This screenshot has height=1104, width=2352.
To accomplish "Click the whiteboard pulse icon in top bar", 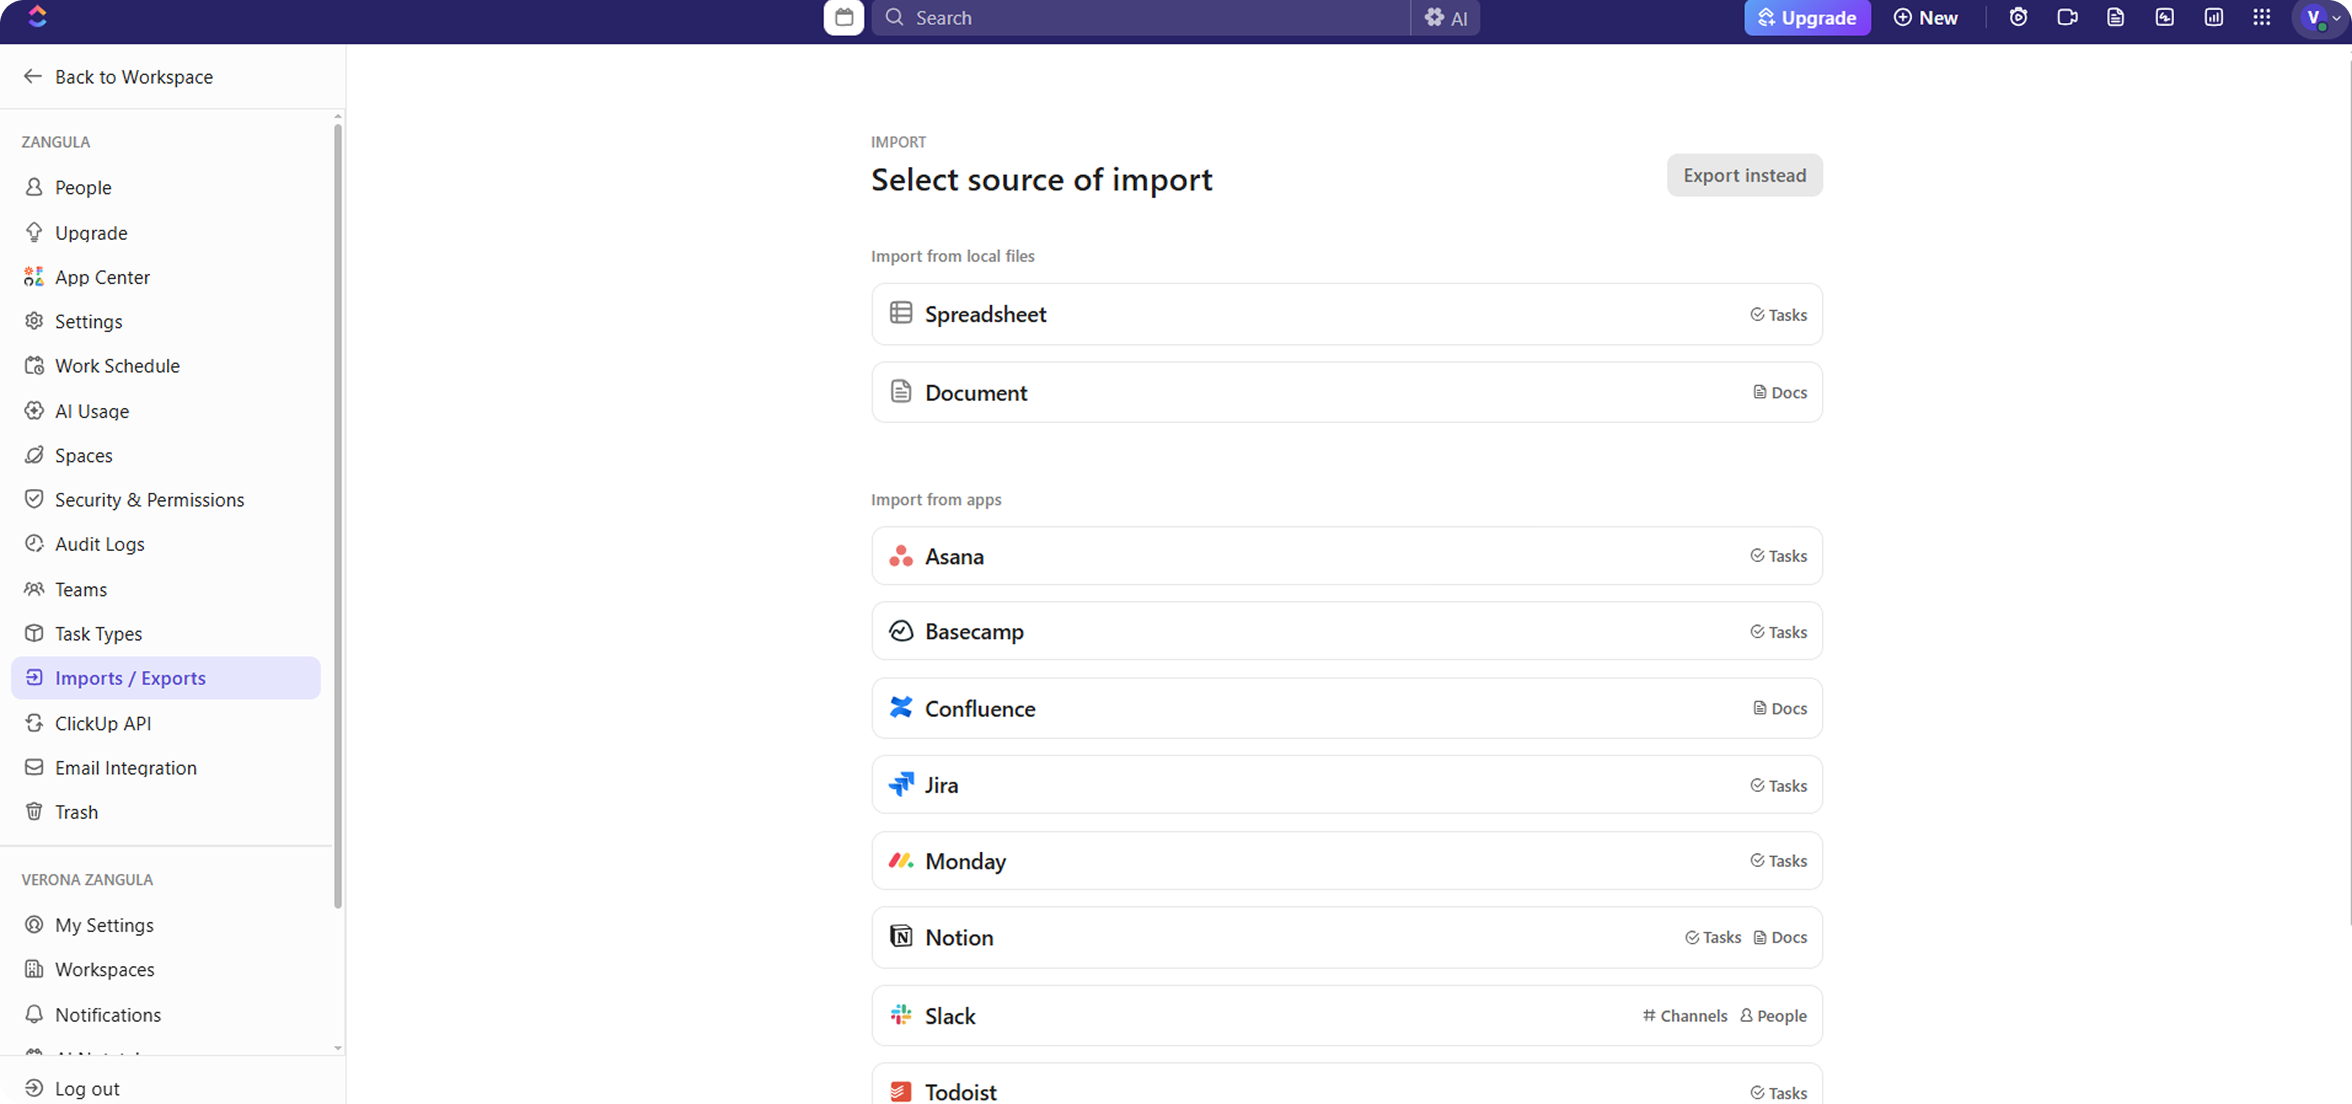I will point(2164,17).
